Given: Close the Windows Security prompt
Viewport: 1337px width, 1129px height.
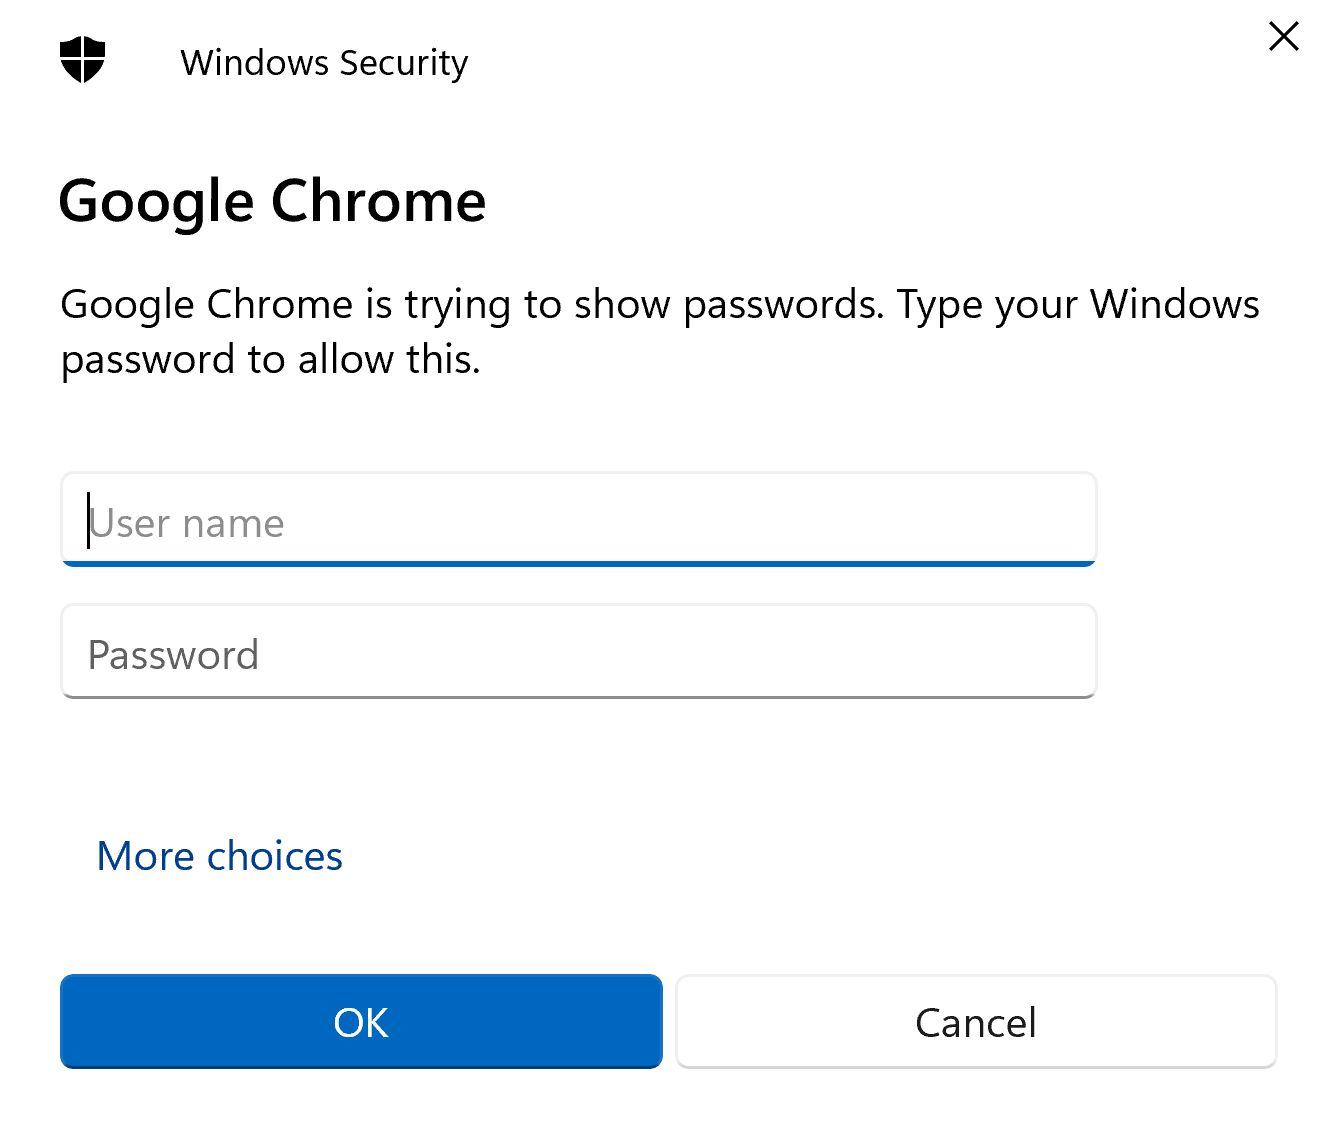Looking at the screenshot, I should coord(1283,36).
